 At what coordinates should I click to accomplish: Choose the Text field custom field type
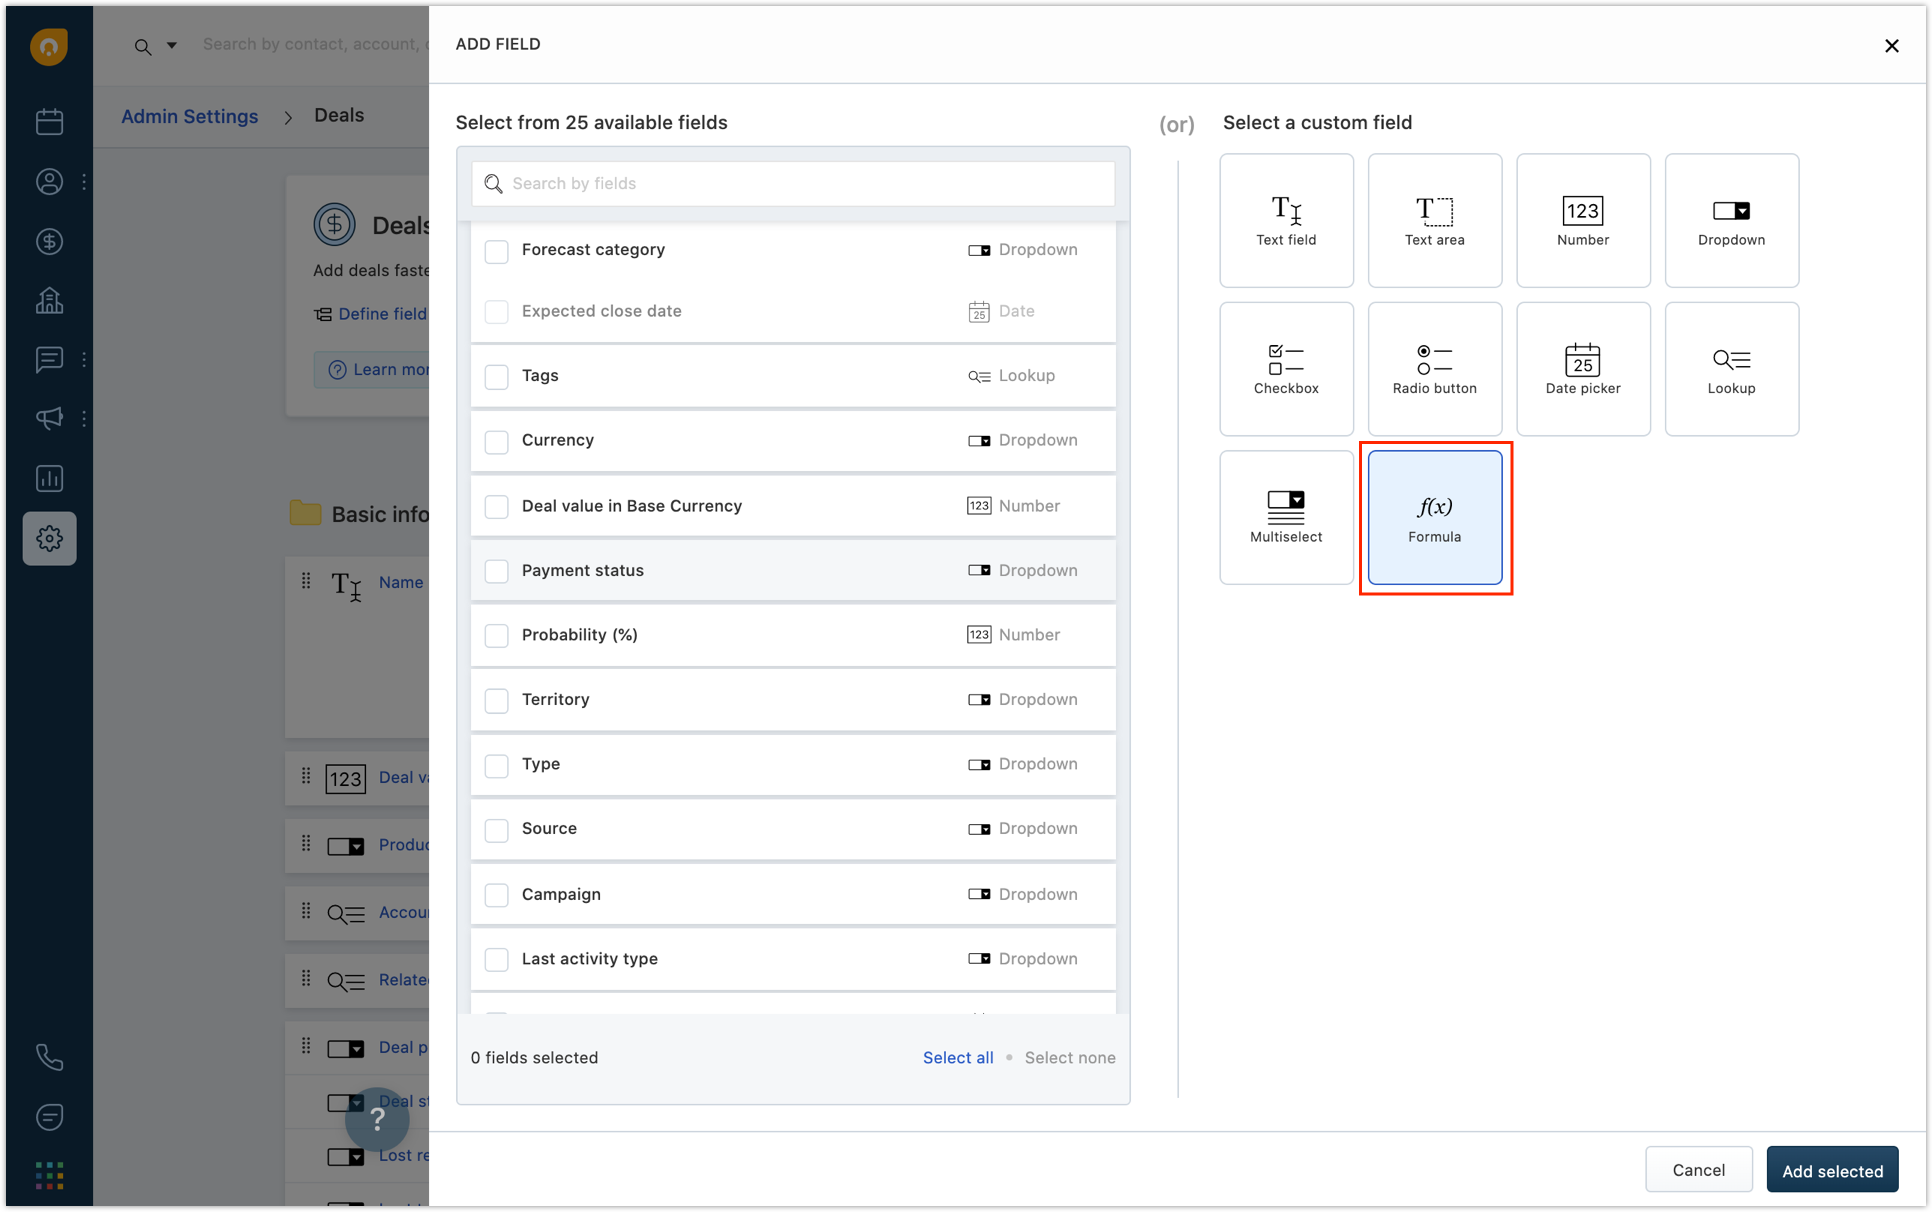point(1286,220)
